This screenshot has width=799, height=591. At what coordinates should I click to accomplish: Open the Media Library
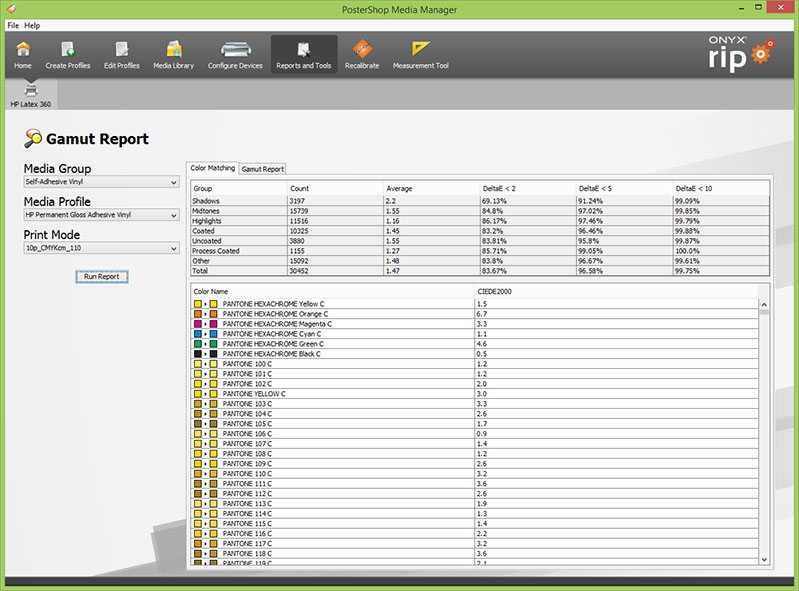pos(174,55)
